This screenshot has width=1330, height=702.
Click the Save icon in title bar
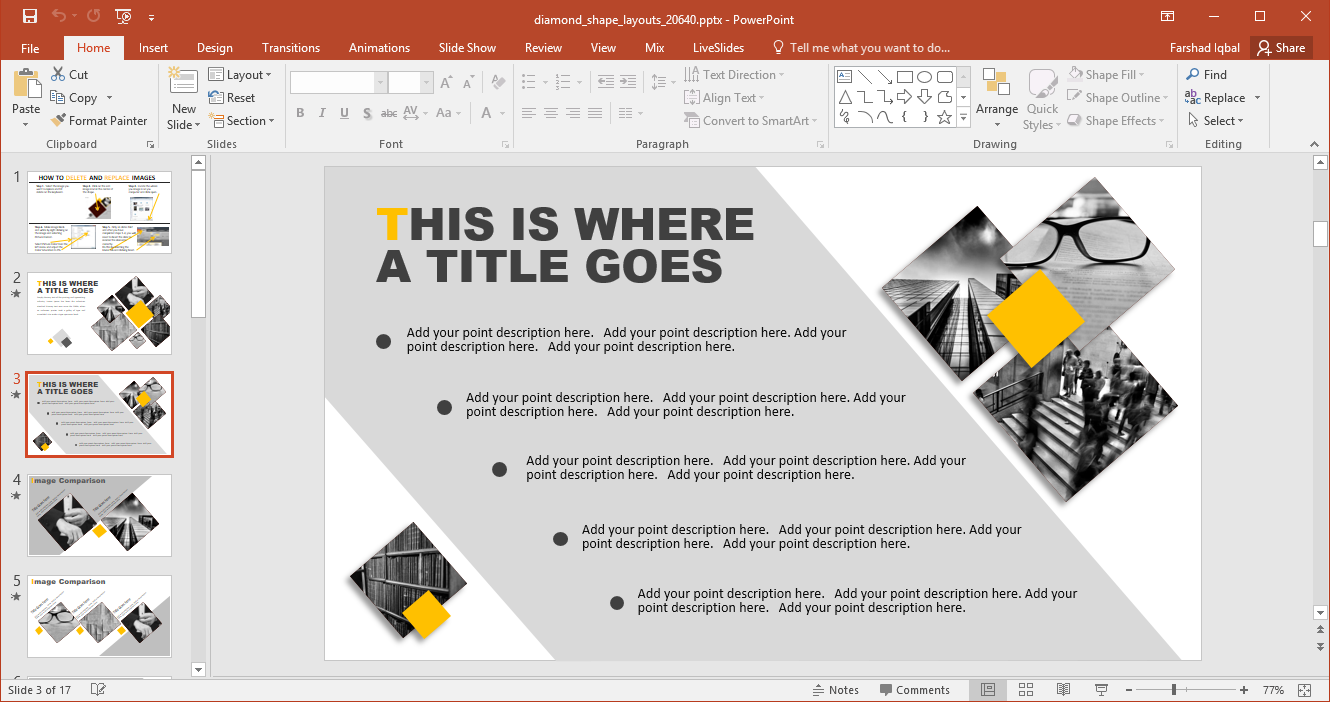[30, 16]
